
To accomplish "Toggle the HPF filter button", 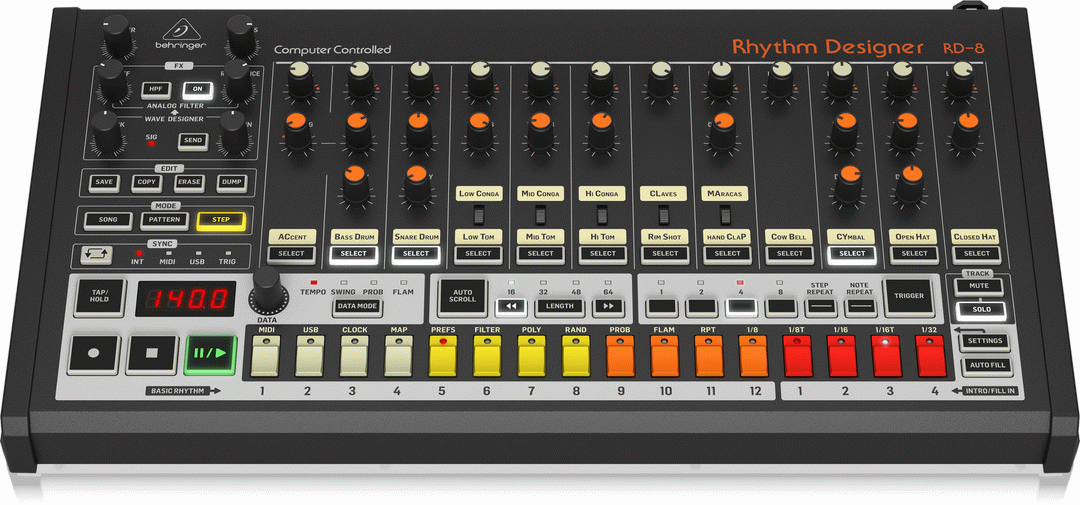I will (x=155, y=89).
